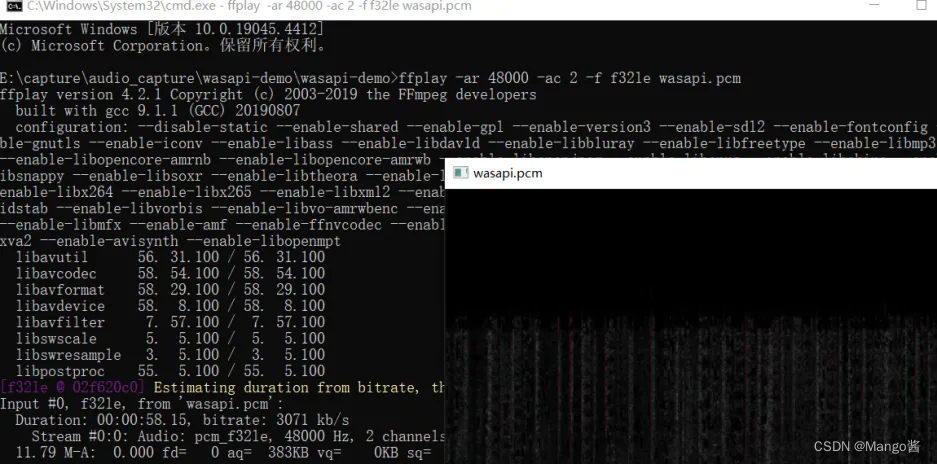
Task: Click 'Estimating duration from bitrate' message
Action: click(299, 387)
